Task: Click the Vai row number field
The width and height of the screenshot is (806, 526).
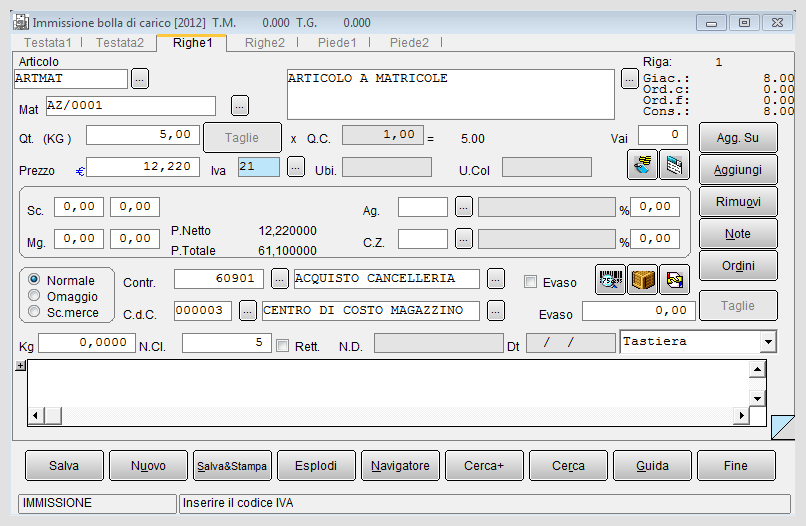Action: coord(663,135)
